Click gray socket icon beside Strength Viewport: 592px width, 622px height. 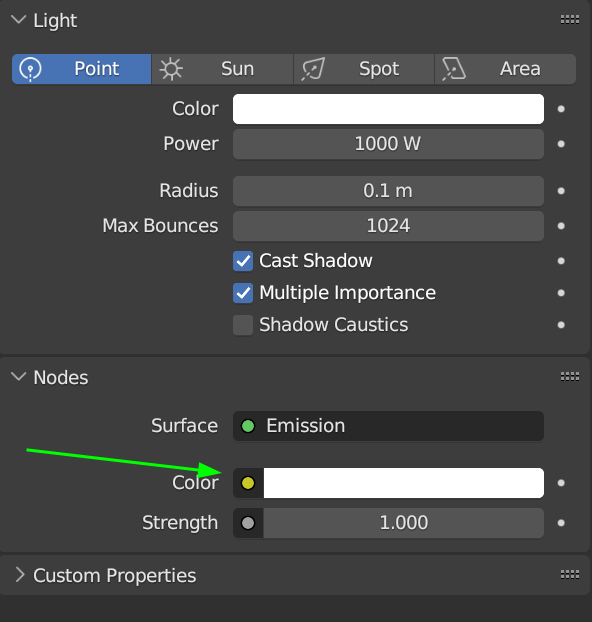pos(248,523)
